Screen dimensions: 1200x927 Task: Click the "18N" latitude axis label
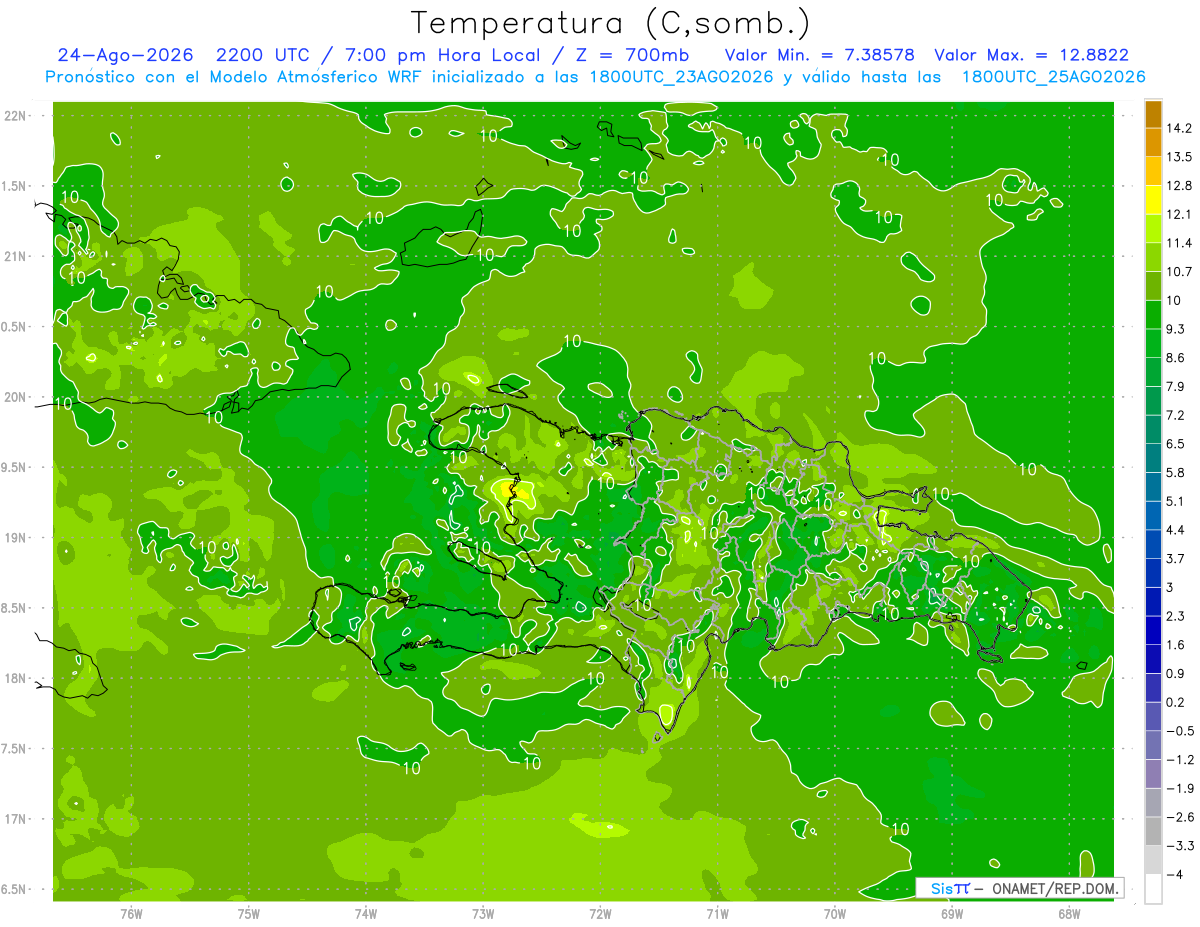[x=16, y=679]
